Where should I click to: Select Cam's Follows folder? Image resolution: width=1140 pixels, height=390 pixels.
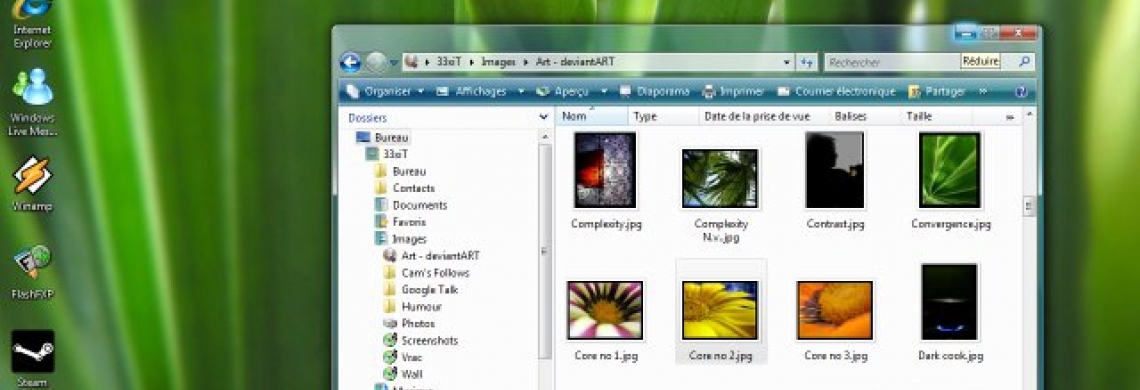click(x=426, y=273)
